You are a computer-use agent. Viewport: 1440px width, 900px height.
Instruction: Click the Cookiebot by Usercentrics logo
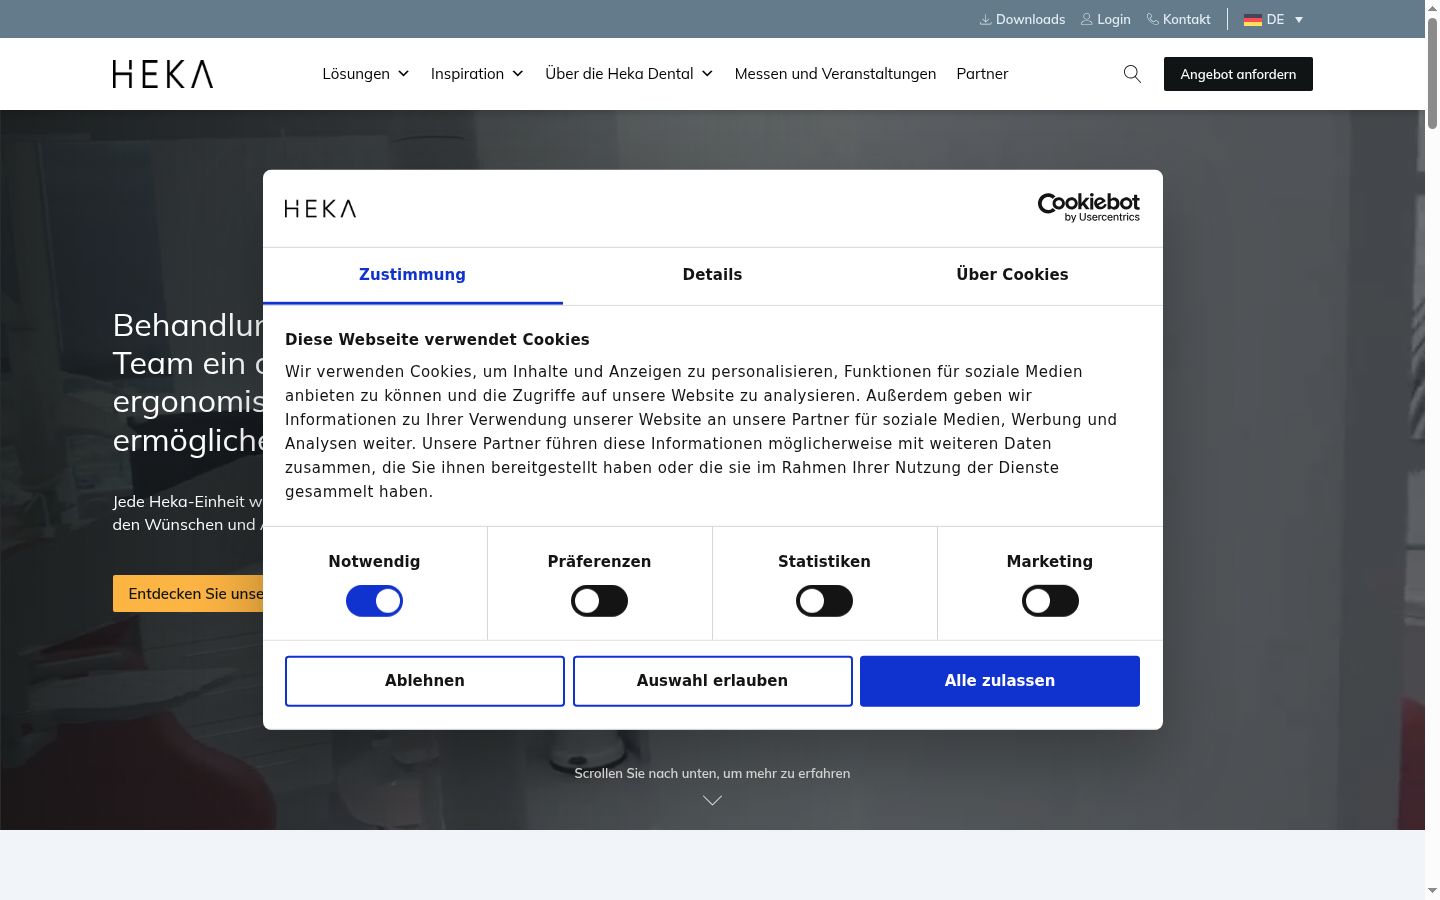pos(1088,207)
